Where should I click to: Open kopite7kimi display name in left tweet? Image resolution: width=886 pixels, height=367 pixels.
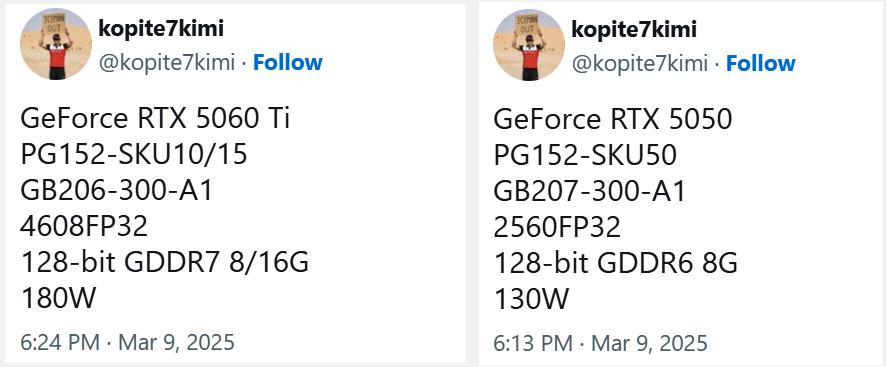click(161, 28)
